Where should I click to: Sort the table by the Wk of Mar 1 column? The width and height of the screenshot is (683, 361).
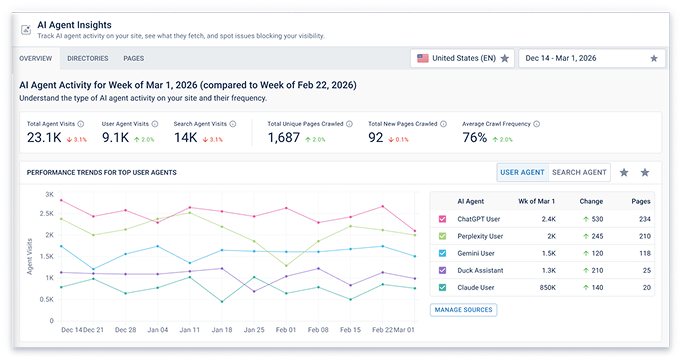(536, 201)
